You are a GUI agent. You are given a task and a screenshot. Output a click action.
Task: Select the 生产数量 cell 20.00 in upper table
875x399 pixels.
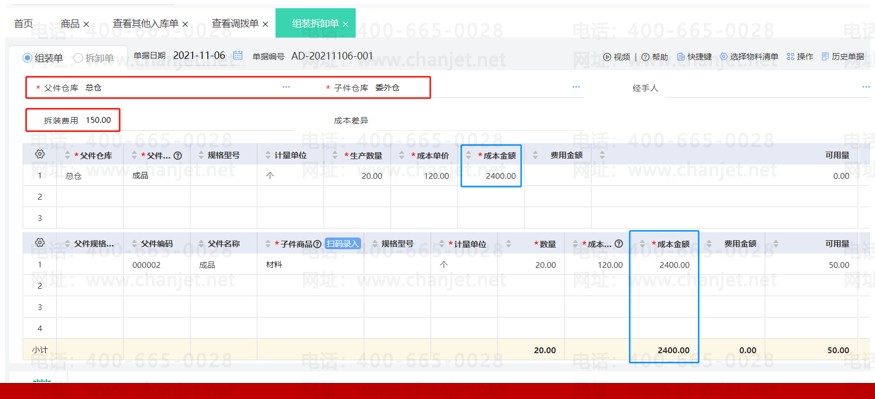[x=357, y=176]
